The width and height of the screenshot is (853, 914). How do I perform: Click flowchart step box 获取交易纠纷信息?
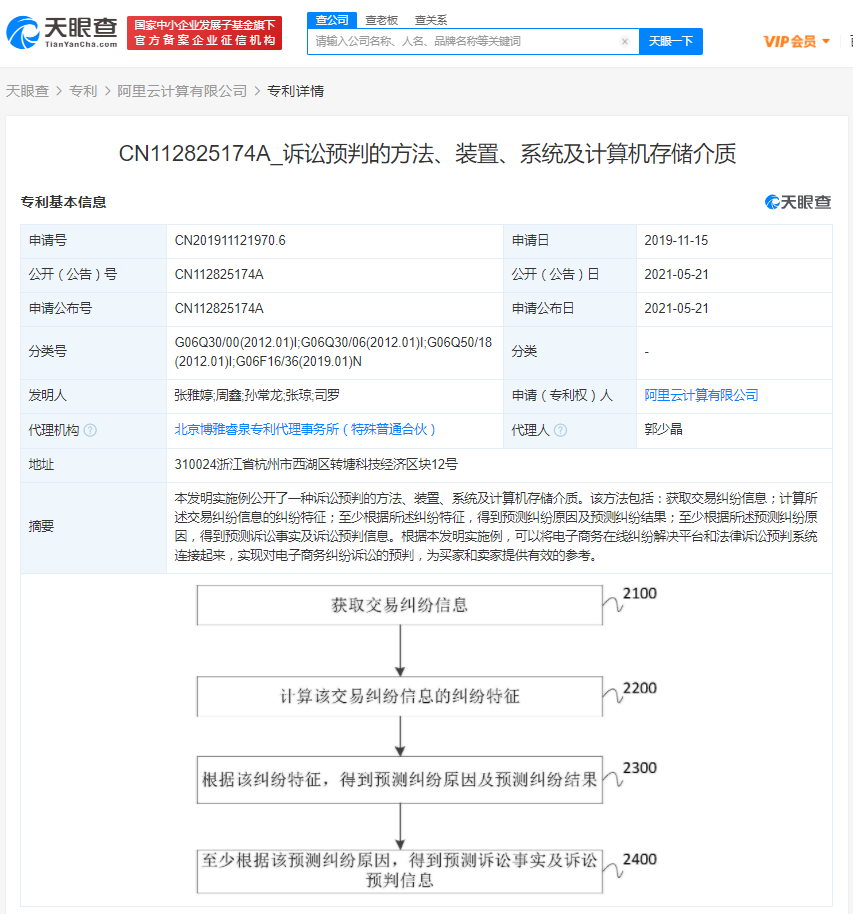coord(400,605)
